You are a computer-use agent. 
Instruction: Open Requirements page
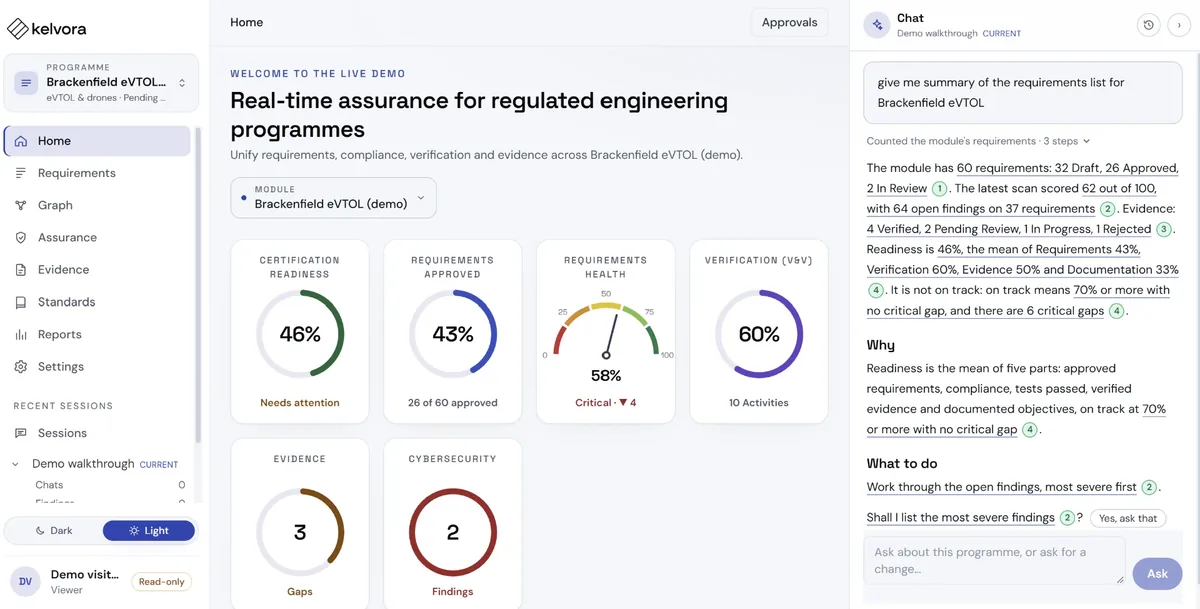97,173
